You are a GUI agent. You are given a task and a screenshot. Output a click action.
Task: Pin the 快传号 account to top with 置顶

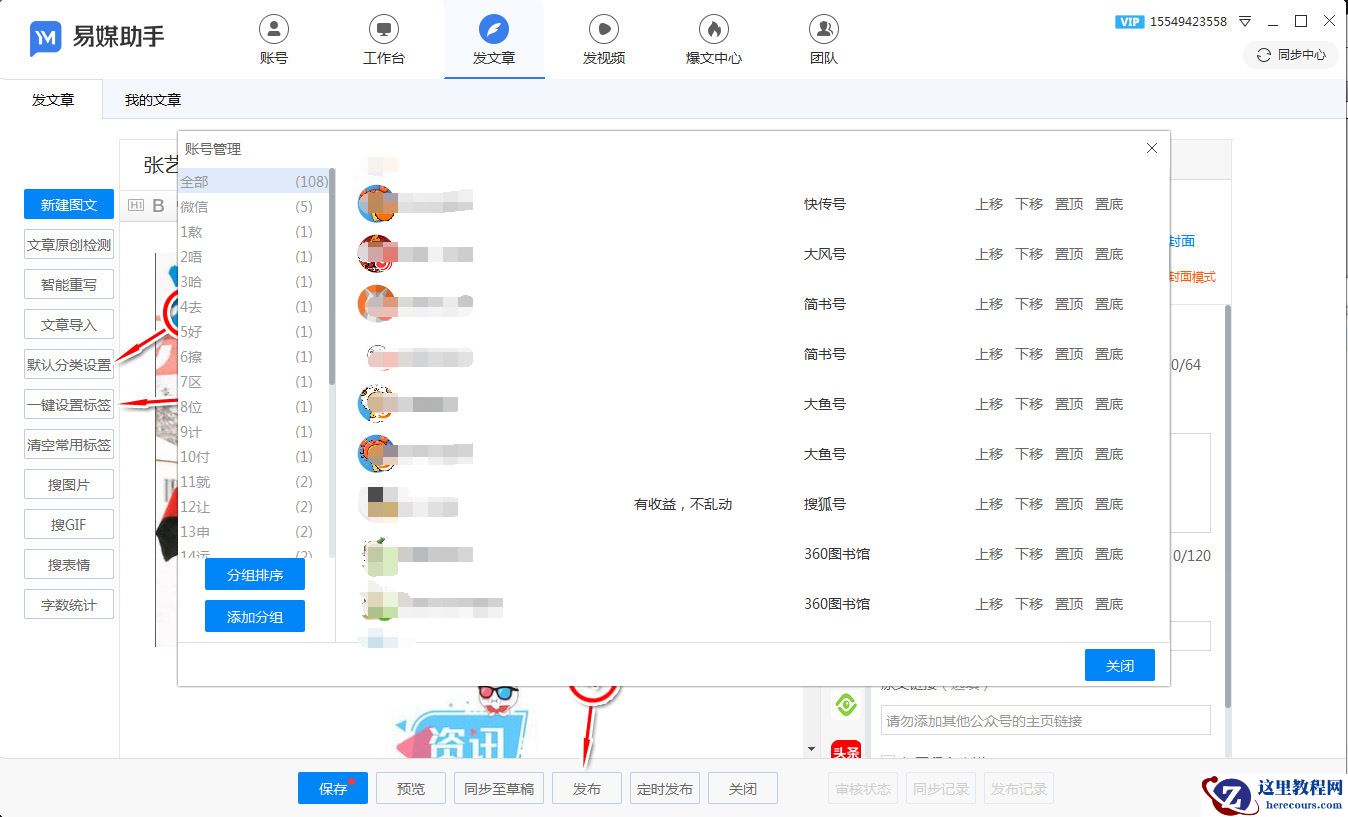1069,204
